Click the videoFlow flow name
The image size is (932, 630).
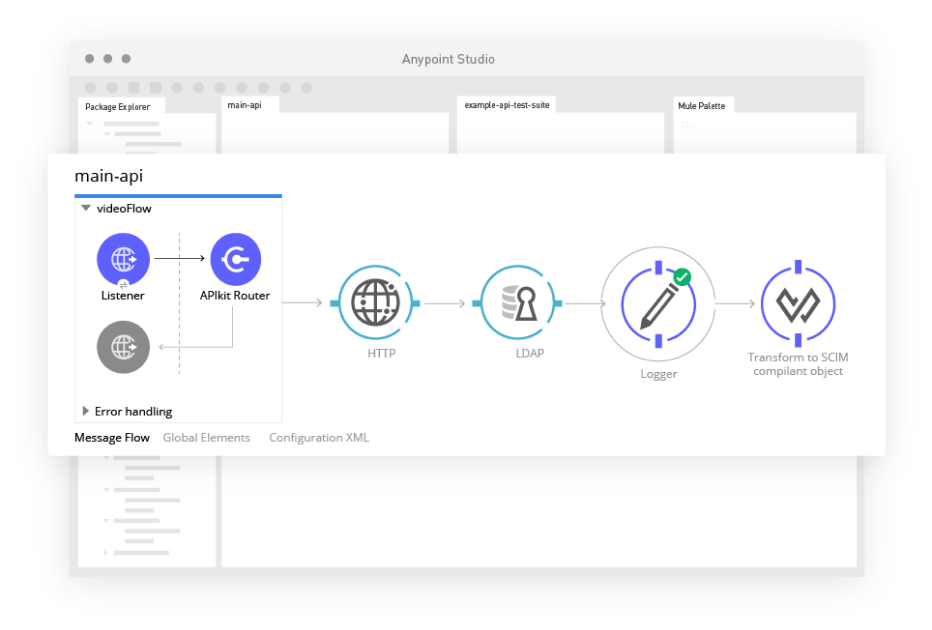(124, 209)
